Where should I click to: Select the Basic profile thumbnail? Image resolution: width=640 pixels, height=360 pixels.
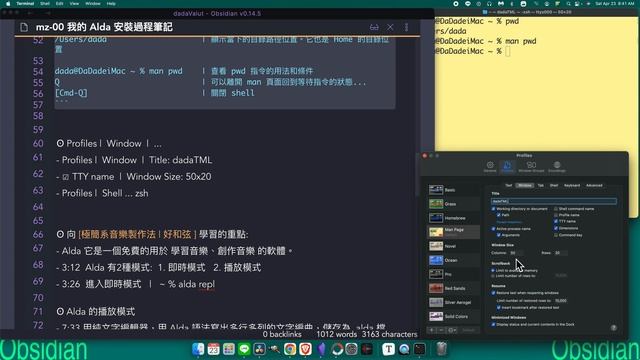coord(436,190)
